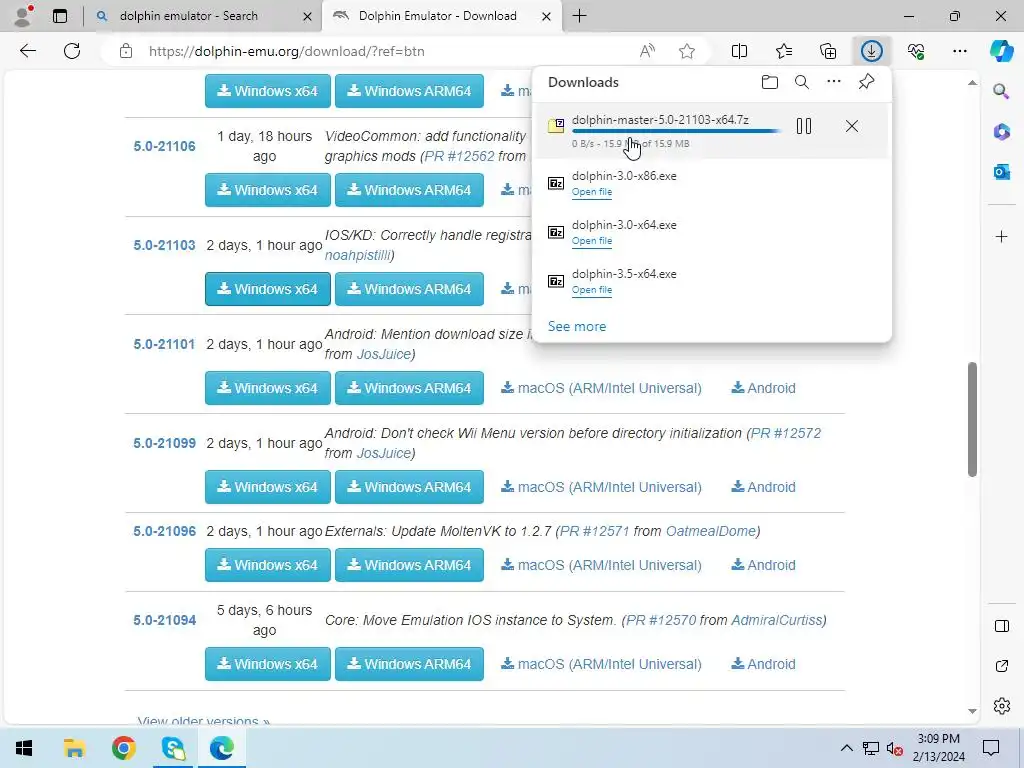Open Favorites list icon
This screenshot has width=1024, height=768.
click(x=784, y=51)
